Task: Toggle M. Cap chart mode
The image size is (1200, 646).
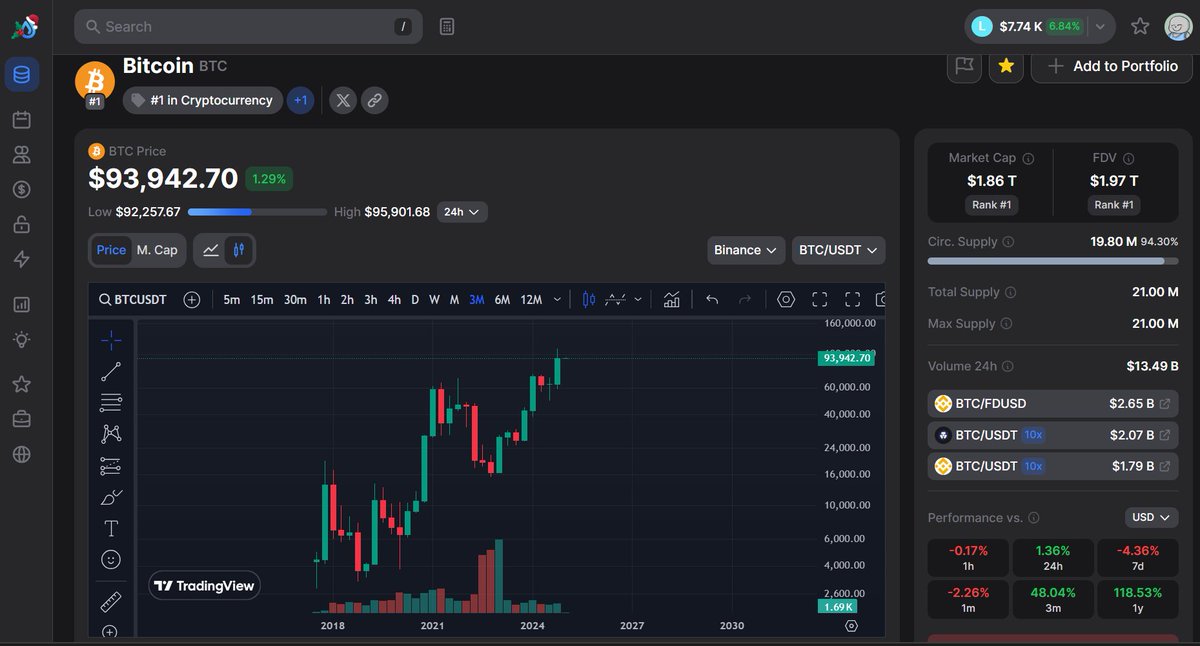Action: (x=157, y=250)
